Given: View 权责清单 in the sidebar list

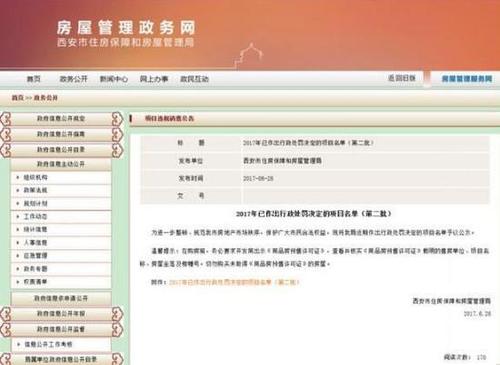Looking at the screenshot, I should click(35, 282).
